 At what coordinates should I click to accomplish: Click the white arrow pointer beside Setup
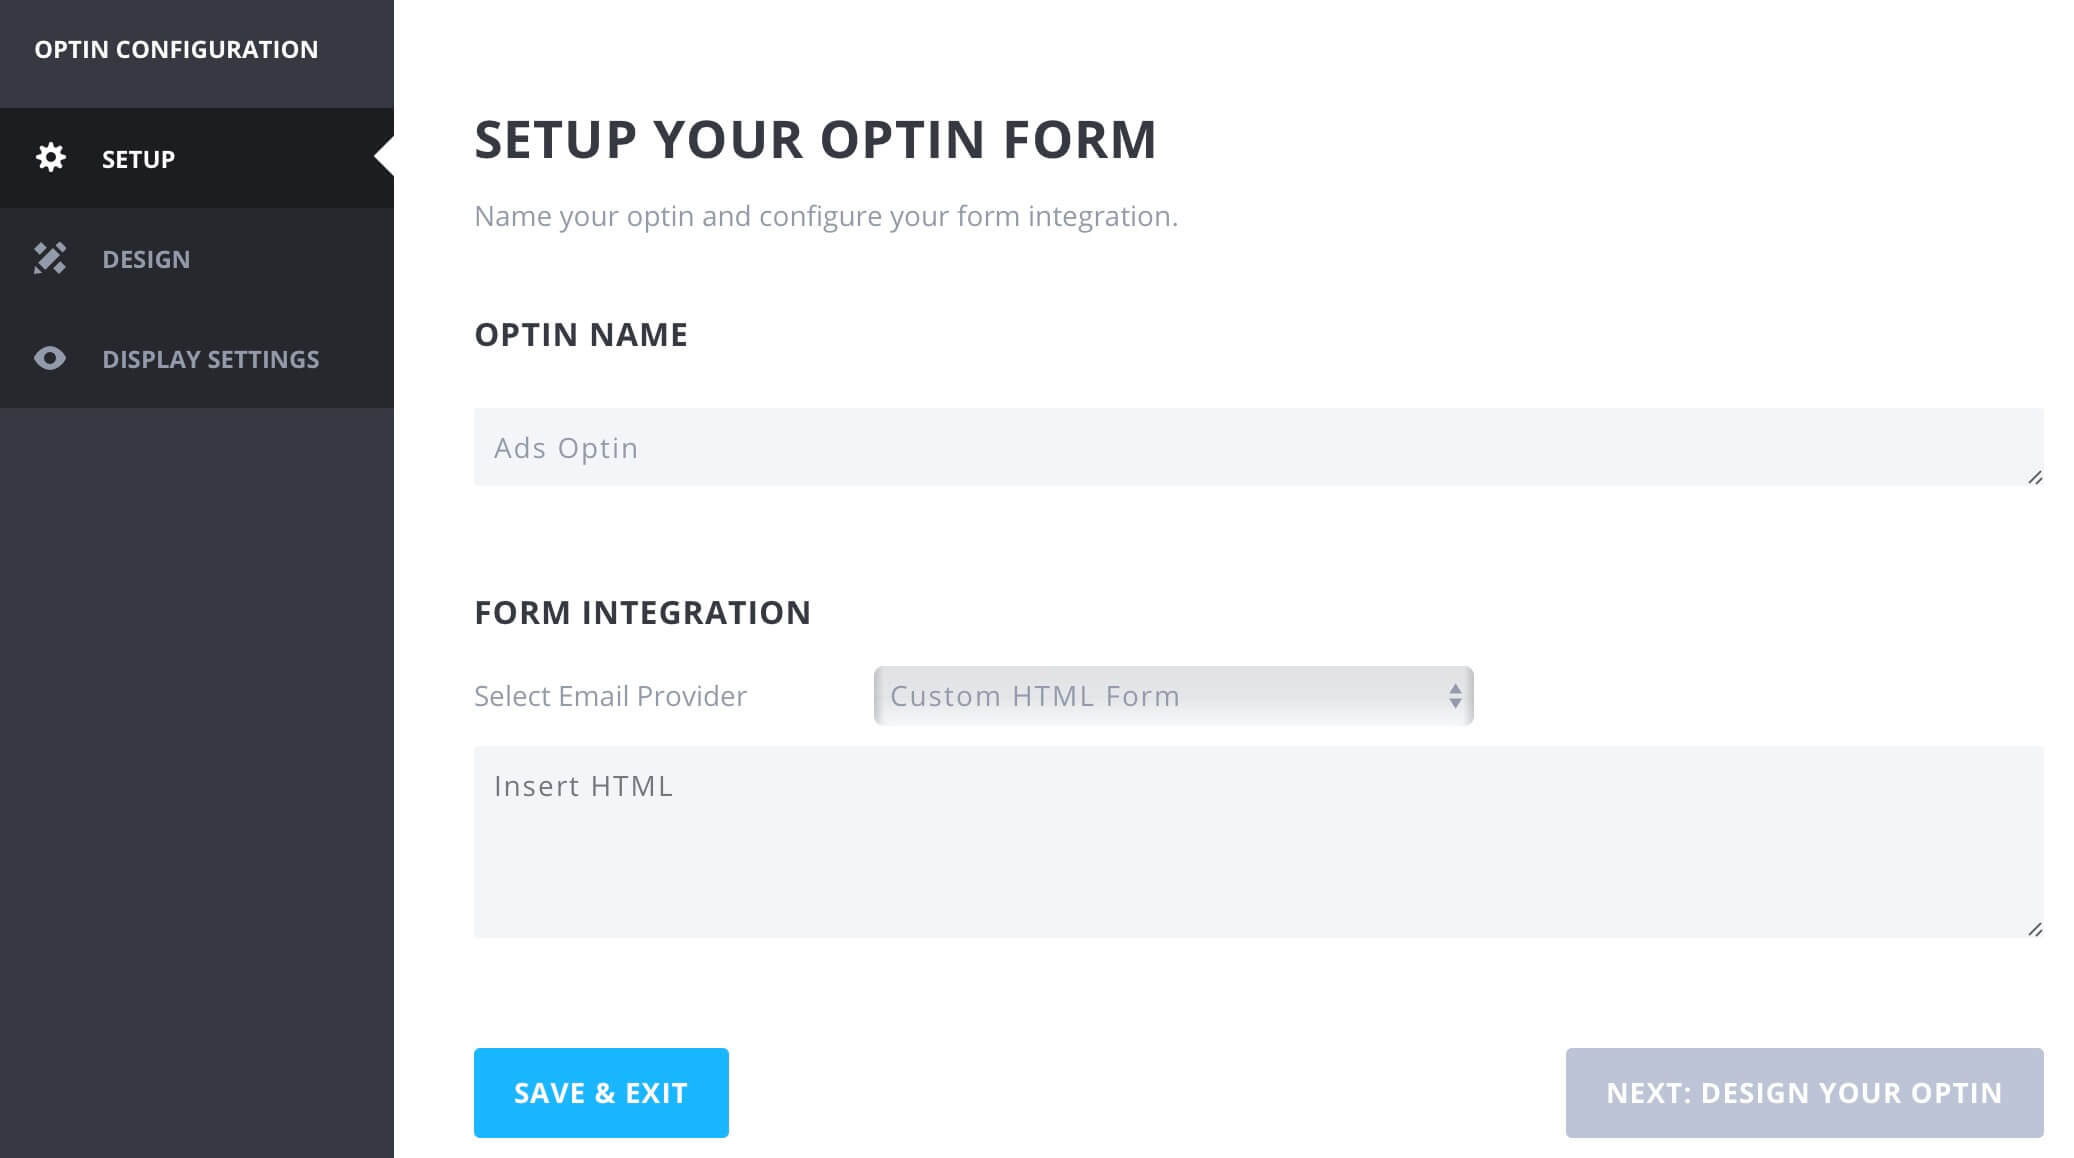(x=384, y=157)
